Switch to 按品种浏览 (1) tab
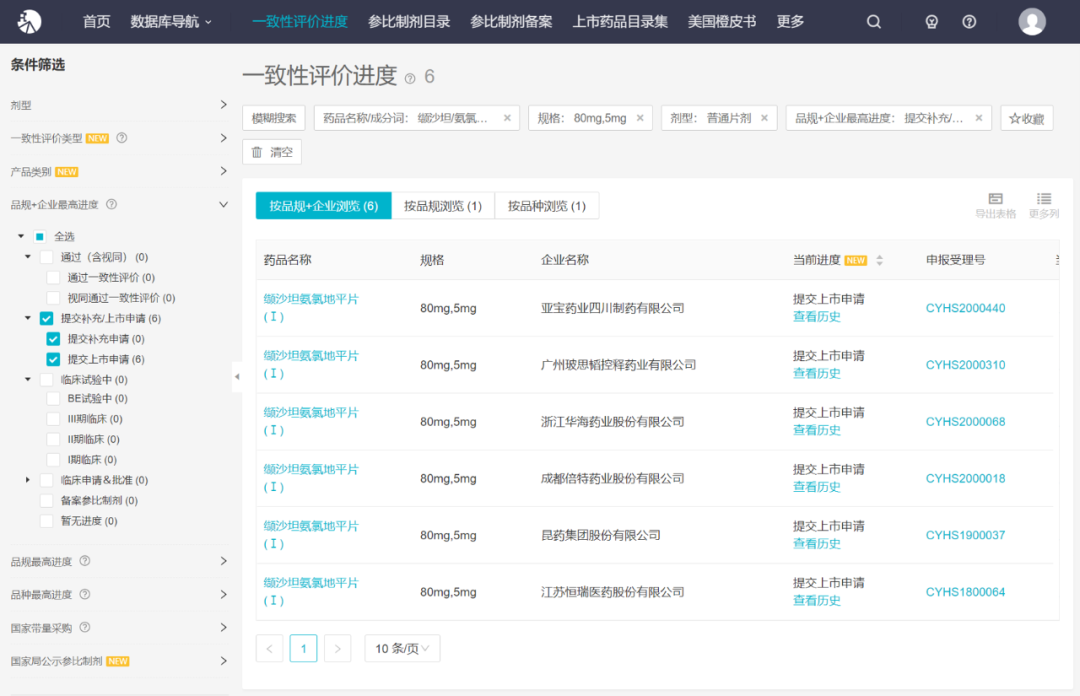1080x696 pixels. [x=547, y=206]
